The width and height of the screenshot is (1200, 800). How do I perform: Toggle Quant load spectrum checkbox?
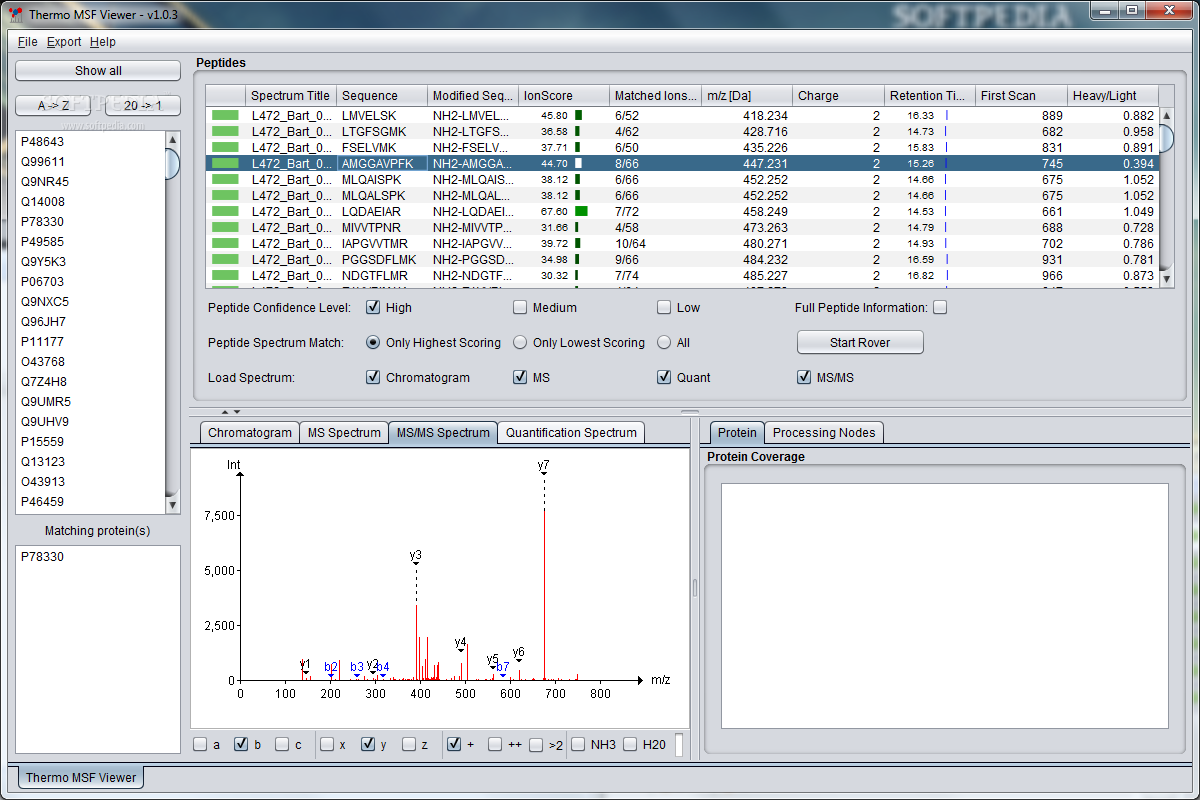point(664,377)
